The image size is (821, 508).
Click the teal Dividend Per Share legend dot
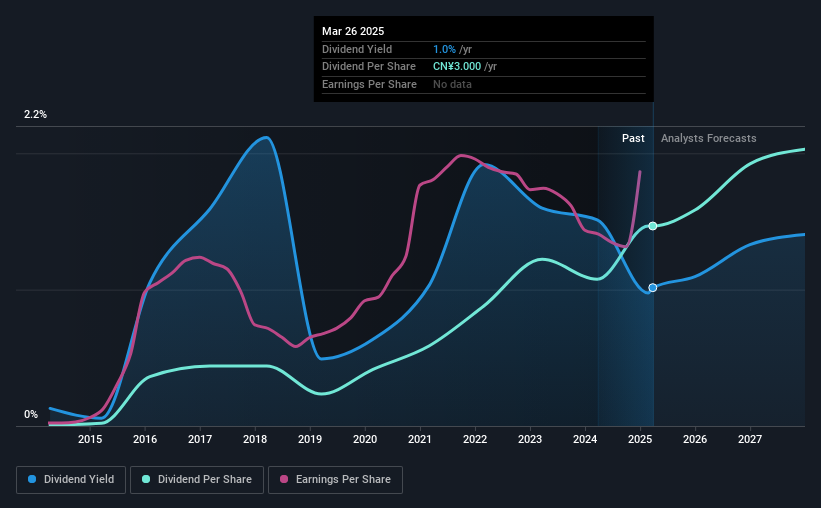tap(146, 479)
